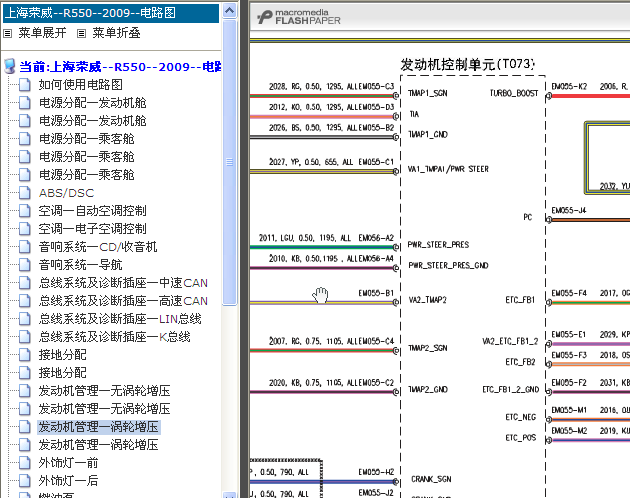The width and height of the screenshot is (630, 498).
Task: Click the TMAP1_SGN pin label
Action: (428, 93)
